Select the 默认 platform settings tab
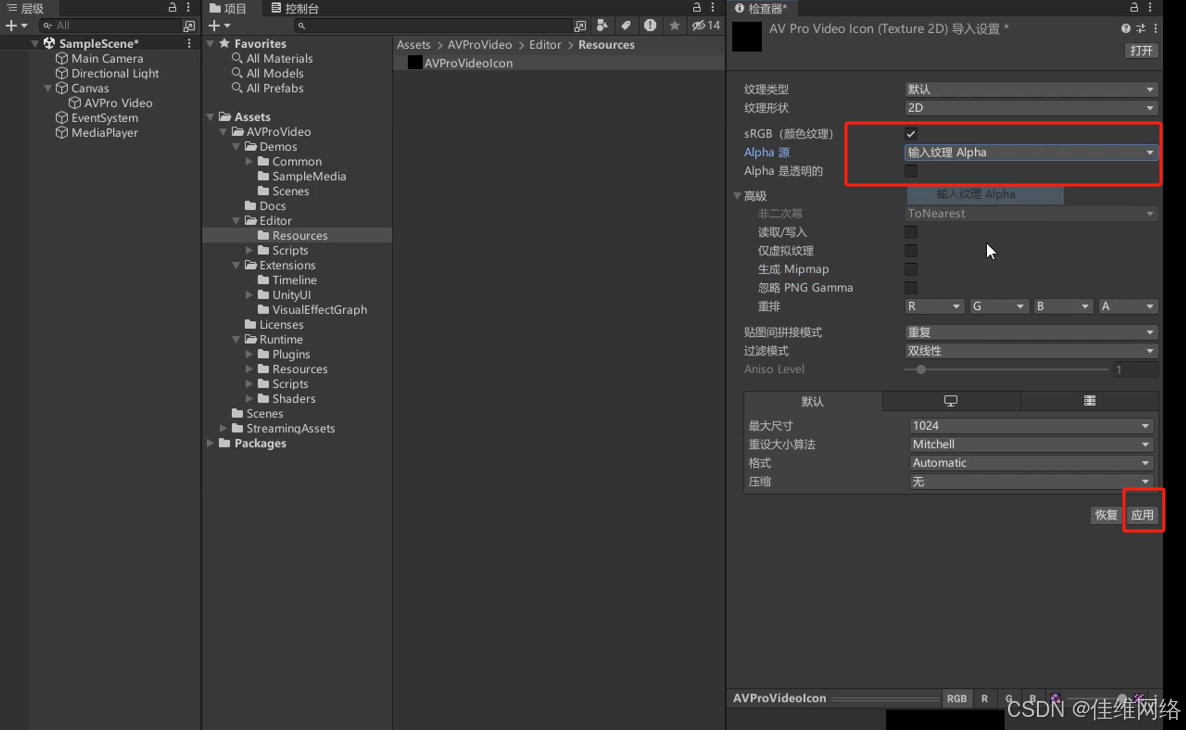Viewport: 1186px width, 730px height. (x=813, y=401)
